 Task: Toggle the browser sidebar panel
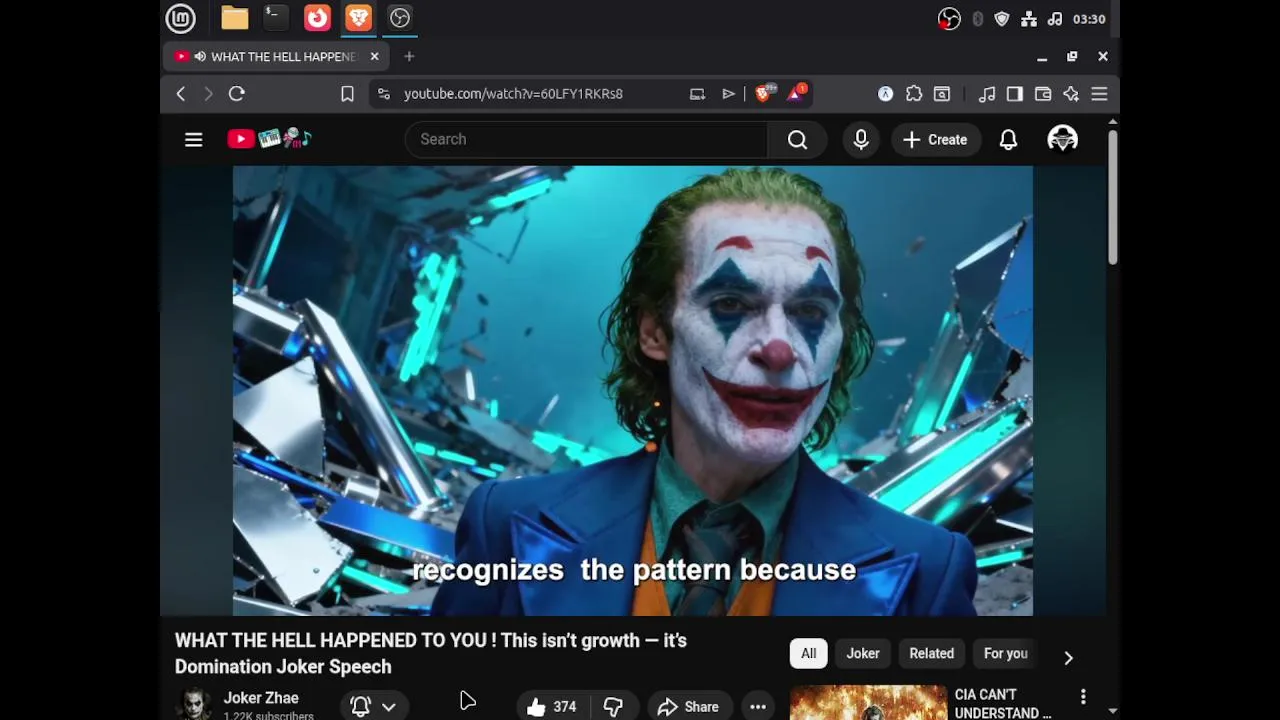tap(1015, 94)
